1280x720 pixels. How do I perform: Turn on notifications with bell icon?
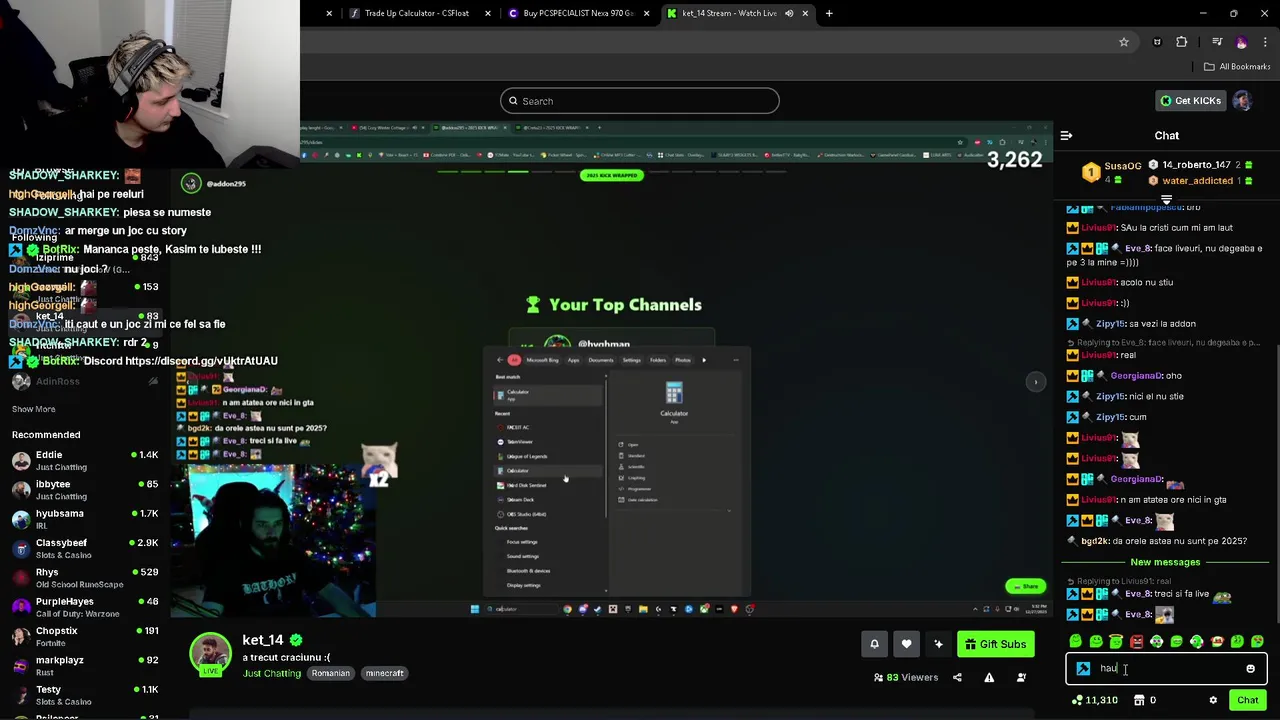click(874, 644)
